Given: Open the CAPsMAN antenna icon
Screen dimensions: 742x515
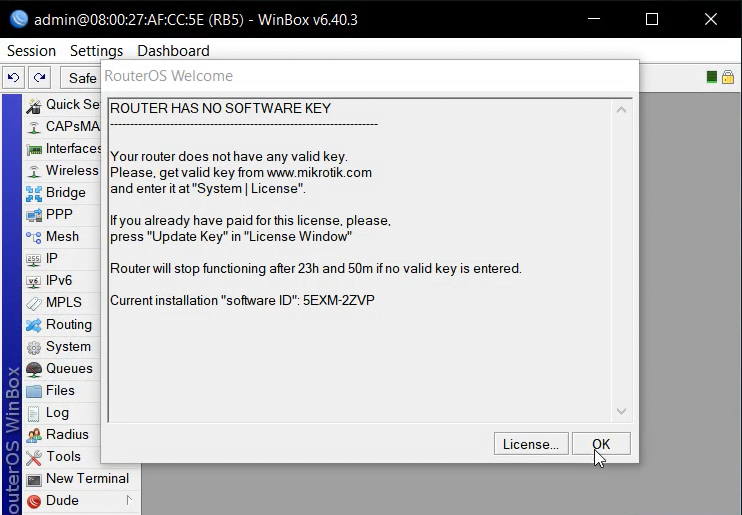Looking at the screenshot, I should click(x=34, y=127).
